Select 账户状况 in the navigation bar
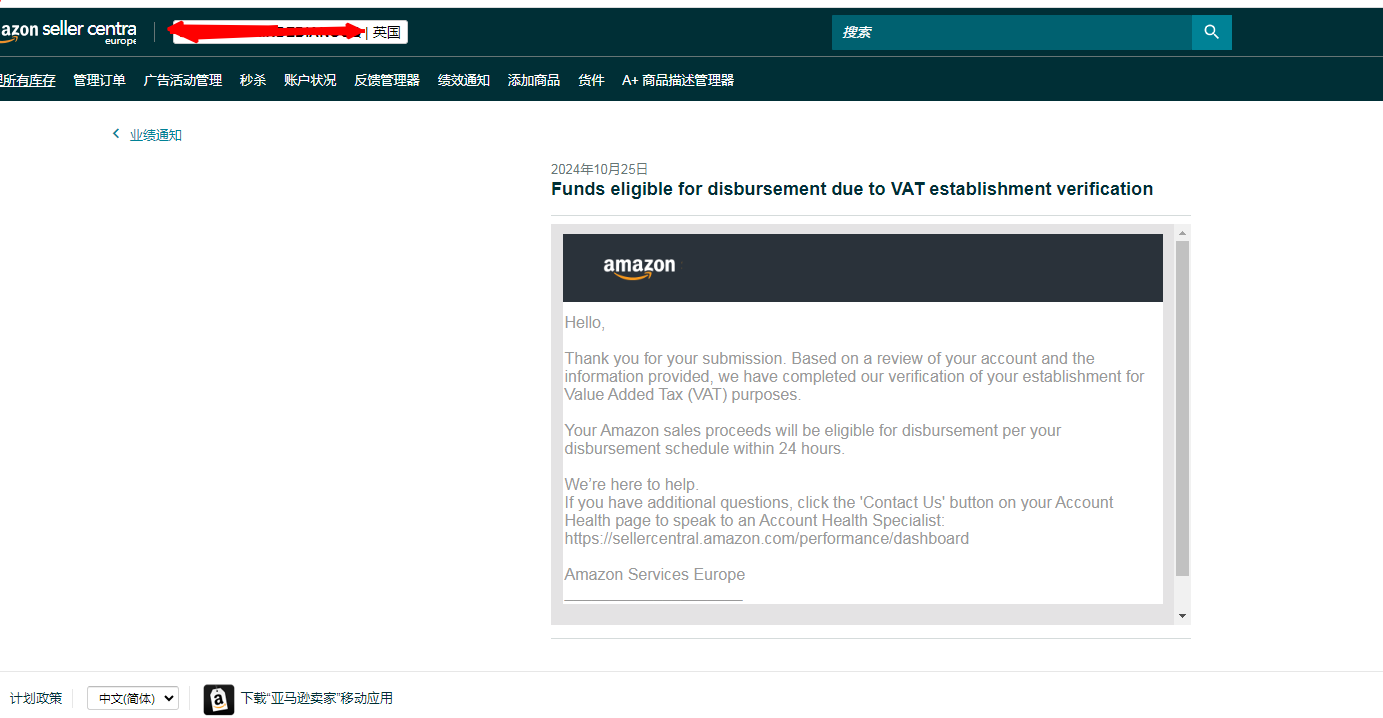Viewport: 1383px width, 718px height. [x=310, y=80]
